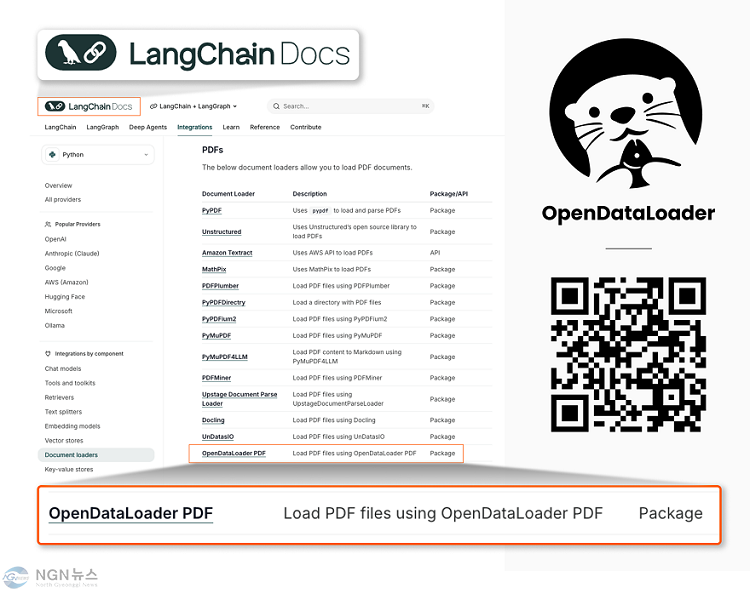This screenshot has width=750, height=590.
Task: Open the MathPix loader link
Action: 214,269
